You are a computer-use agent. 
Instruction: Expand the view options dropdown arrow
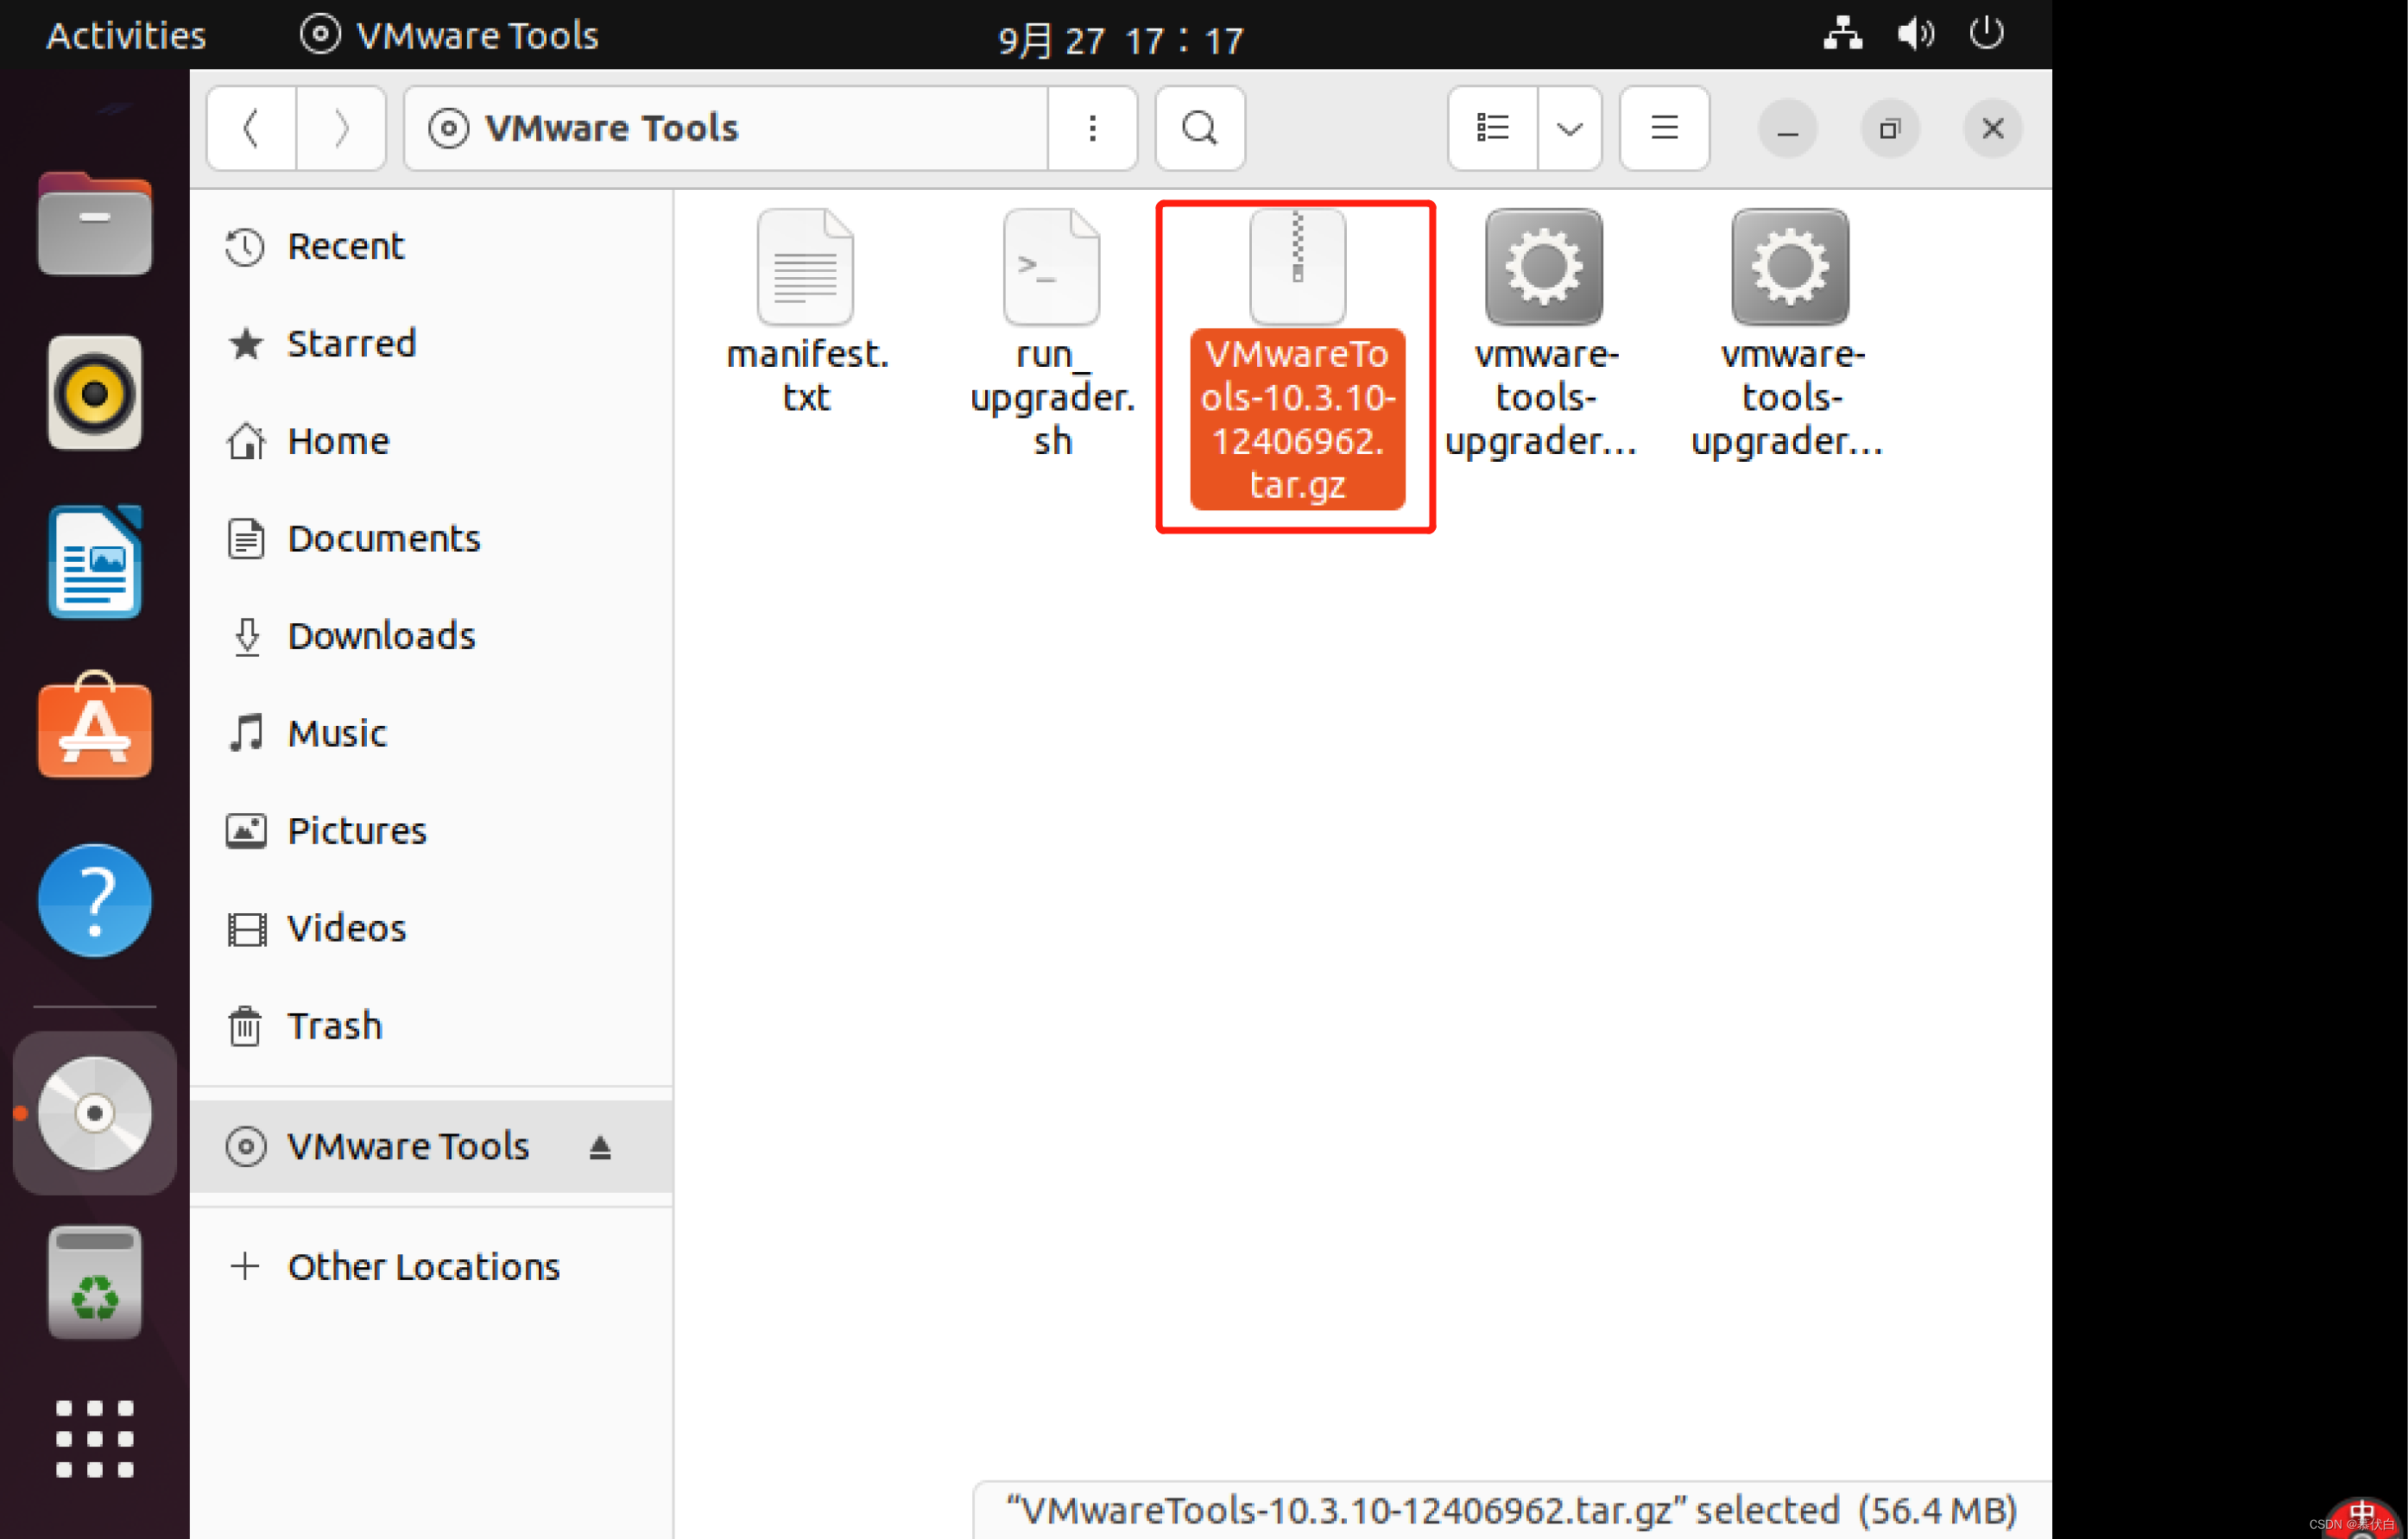coord(1569,128)
